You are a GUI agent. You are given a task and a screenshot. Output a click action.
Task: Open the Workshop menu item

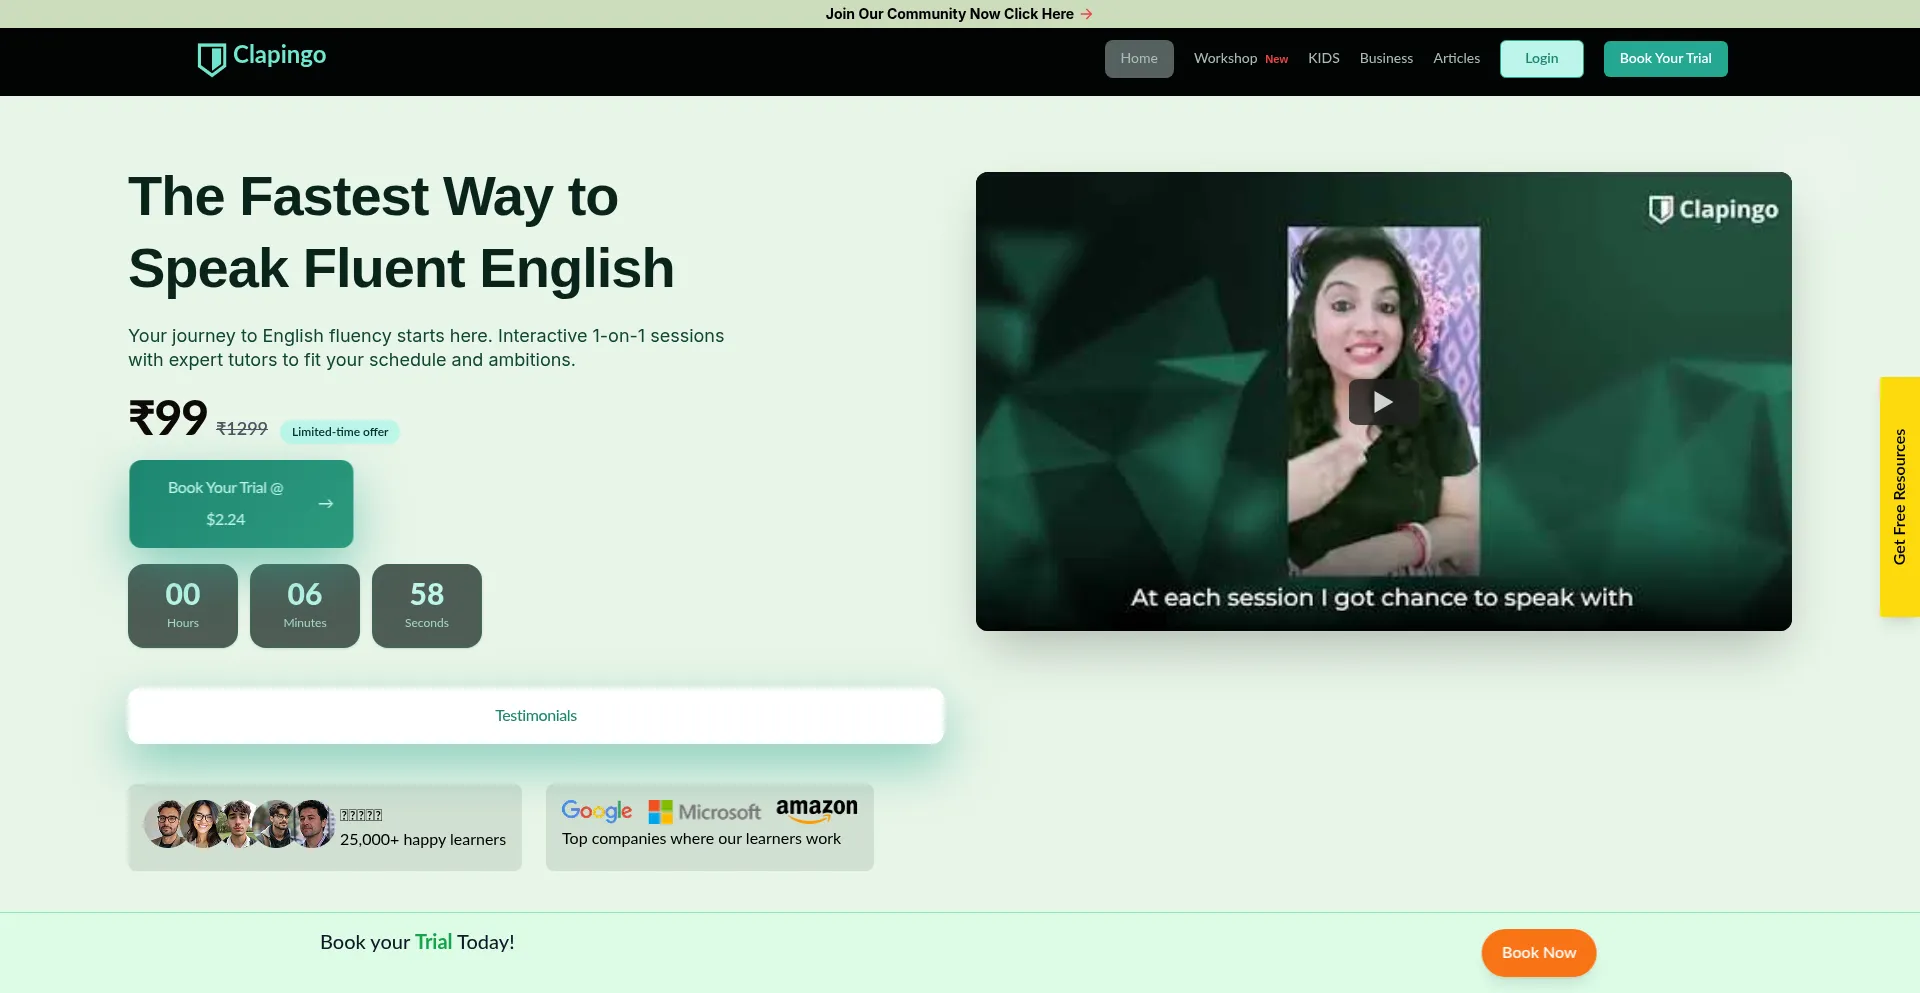(x=1225, y=59)
